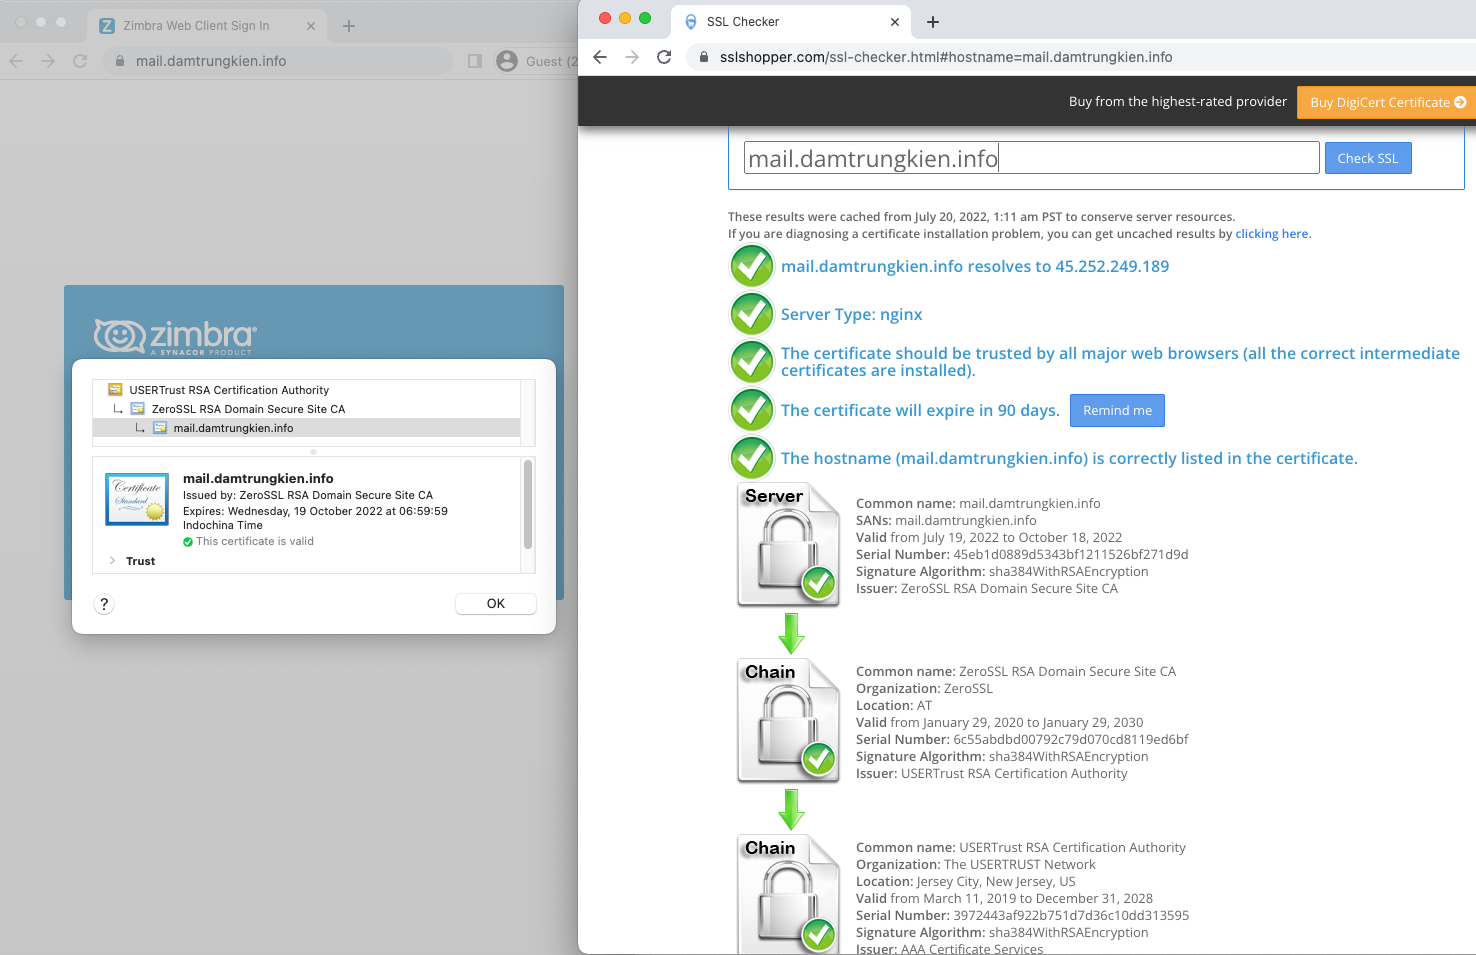The height and width of the screenshot is (955, 1476).
Task: Reload the page in the Zimbra window
Action: (80, 61)
